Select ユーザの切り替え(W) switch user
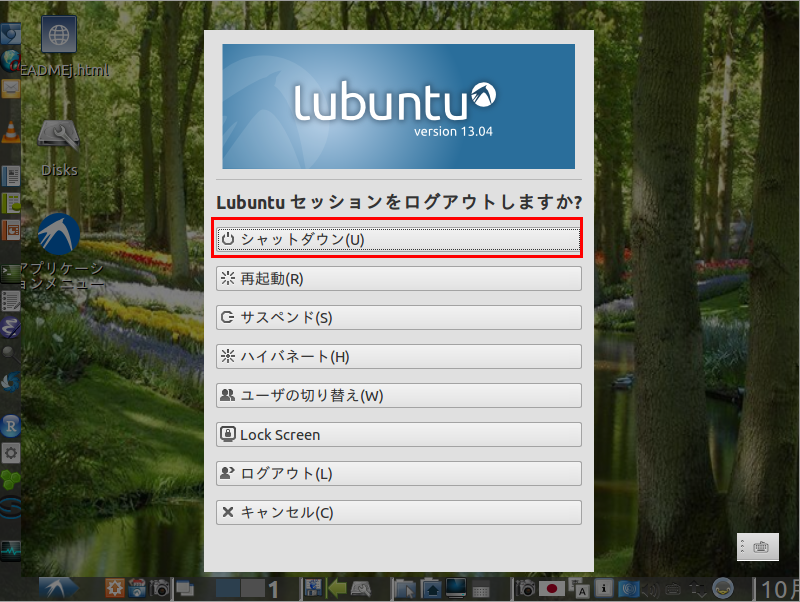Viewport: 800px width, 602px height. [x=398, y=395]
